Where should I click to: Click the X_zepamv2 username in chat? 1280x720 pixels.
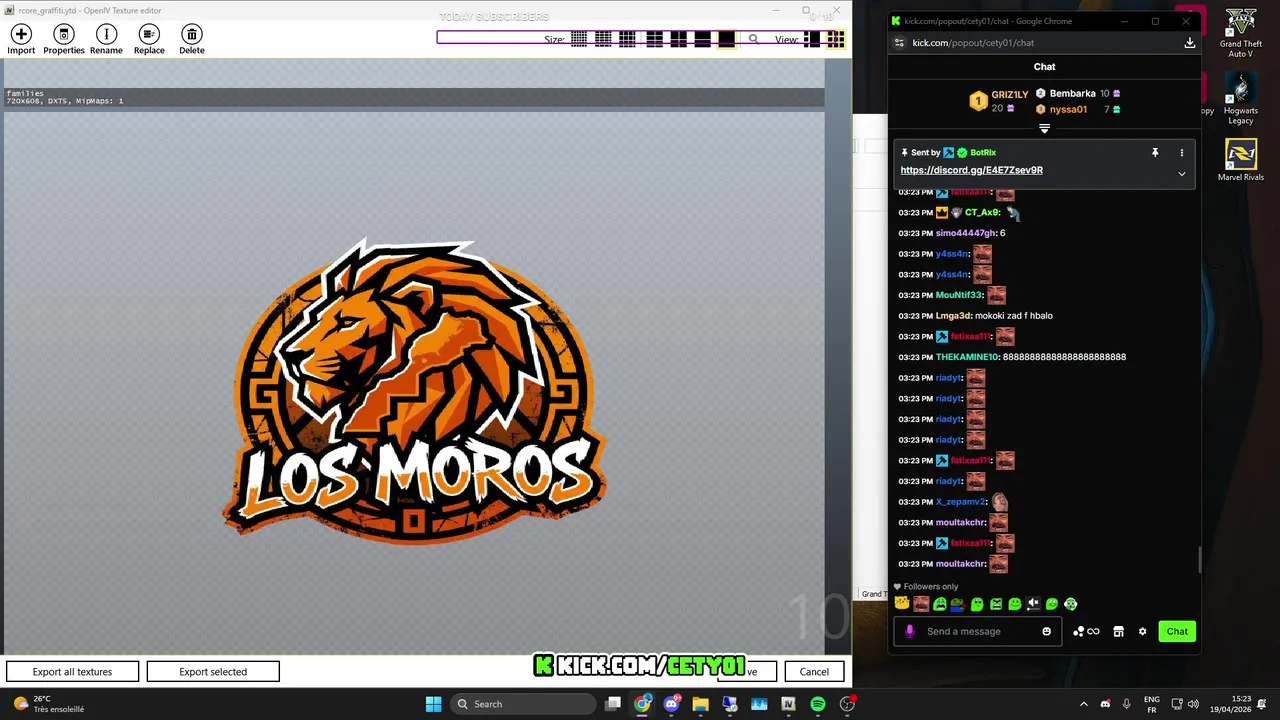point(960,502)
